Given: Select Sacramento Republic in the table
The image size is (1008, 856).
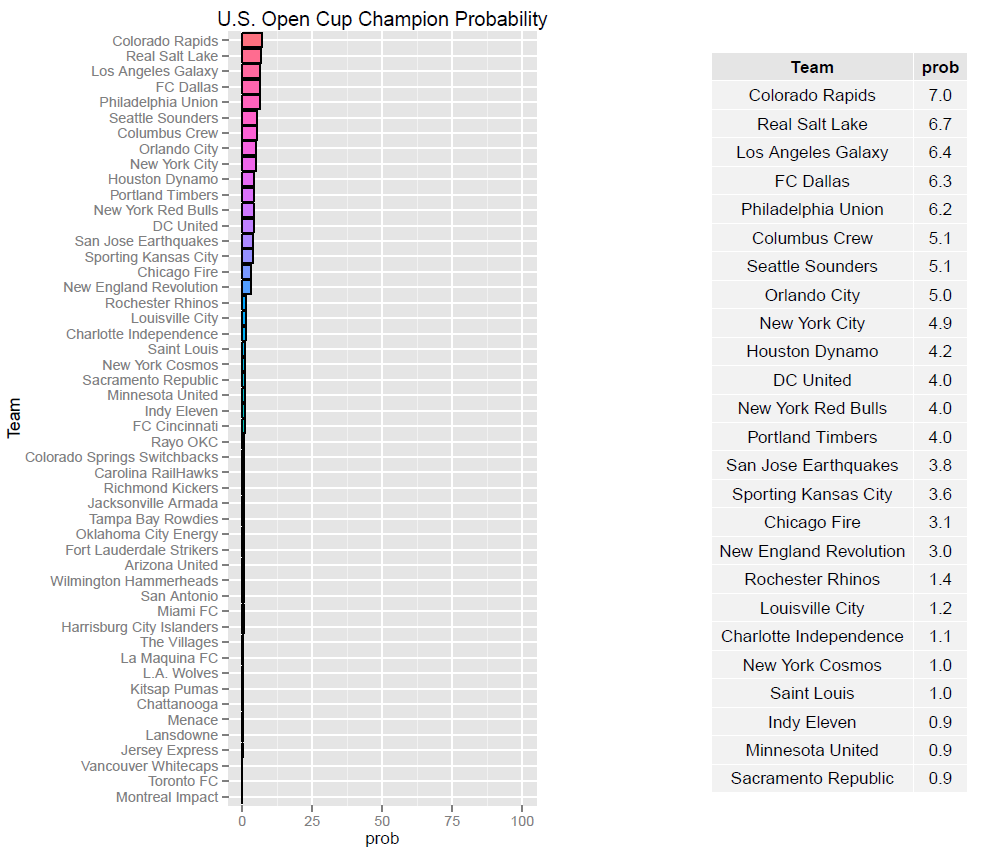Looking at the screenshot, I should click(x=811, y=778).
